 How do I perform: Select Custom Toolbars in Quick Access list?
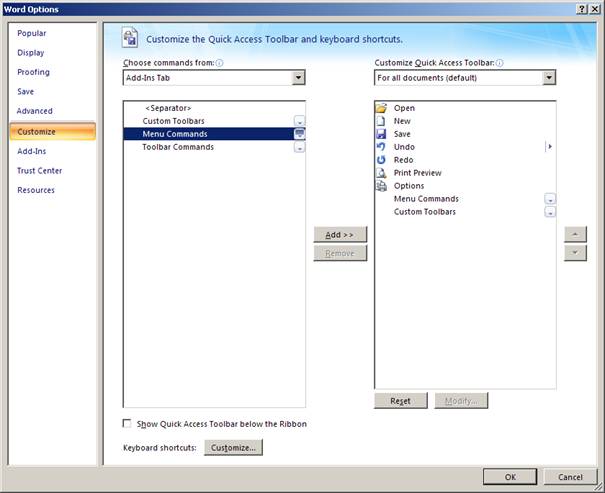tap(465, 212)
